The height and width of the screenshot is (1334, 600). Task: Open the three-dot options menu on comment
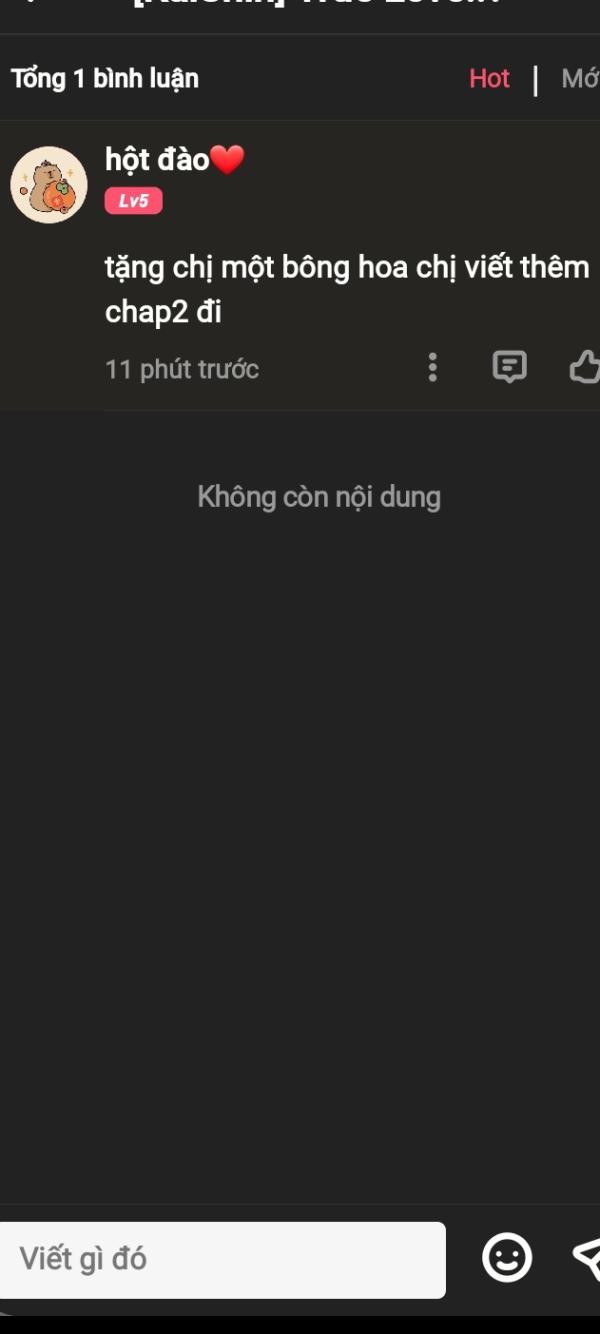click(432, 367)
